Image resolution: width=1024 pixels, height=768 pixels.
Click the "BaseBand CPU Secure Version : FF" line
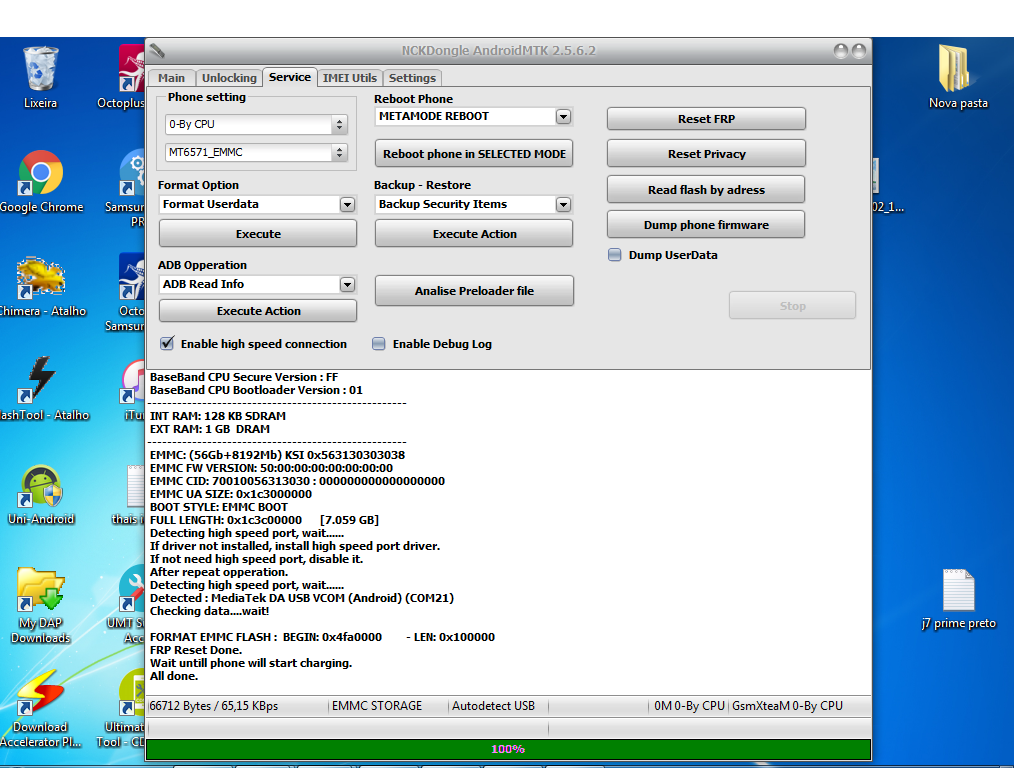tap(244, 377)
